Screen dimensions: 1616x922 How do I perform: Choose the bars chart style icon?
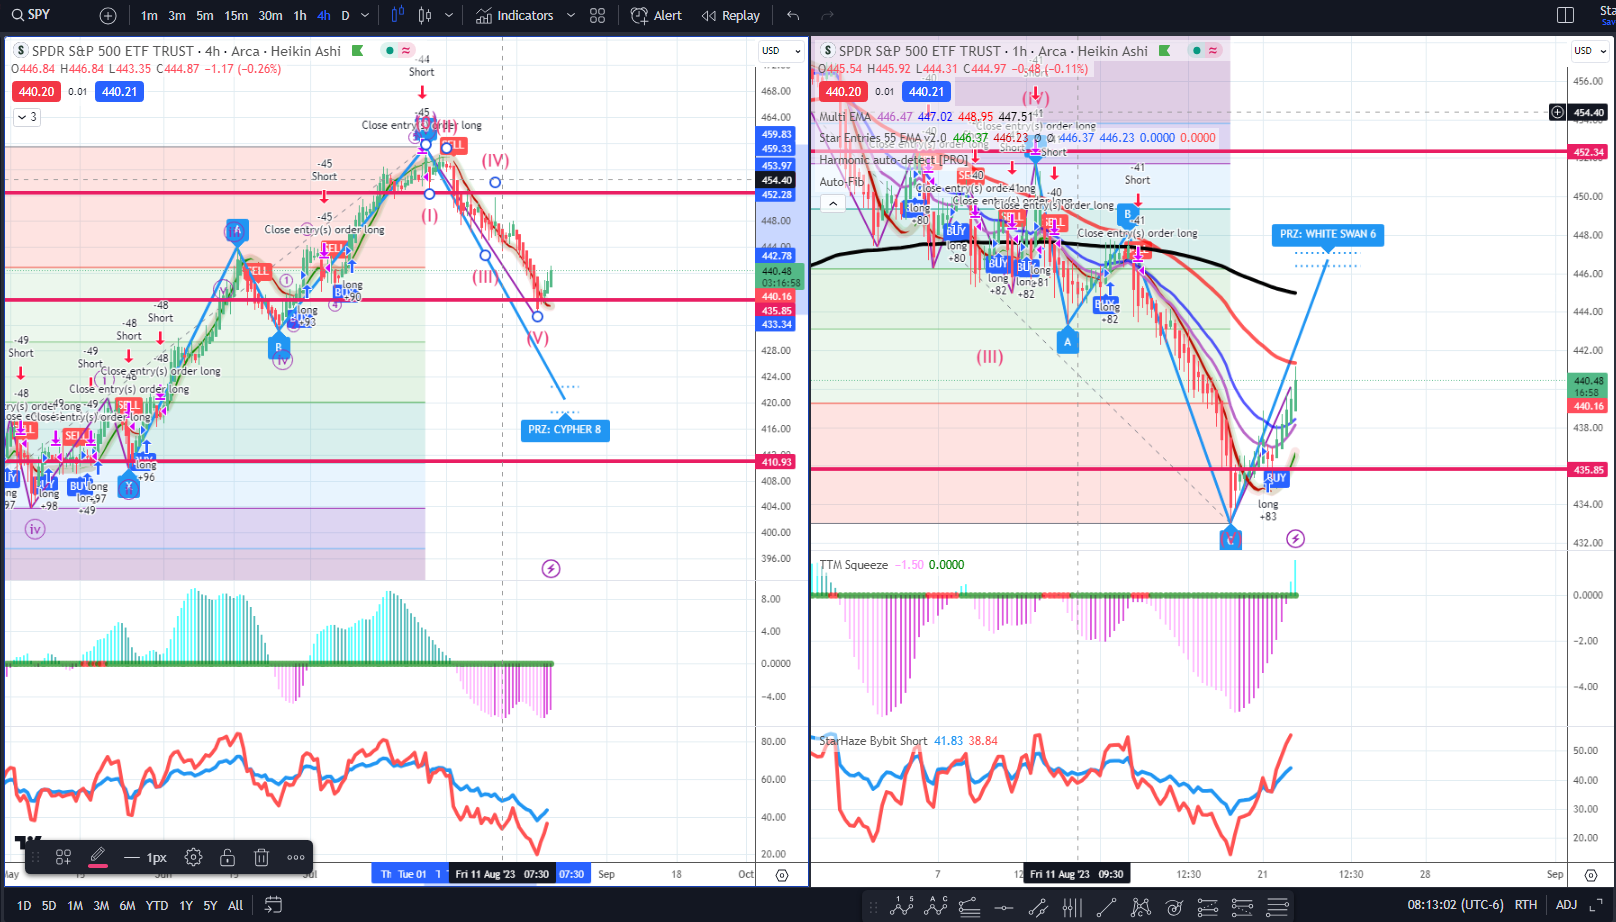[x=397, y=16]
